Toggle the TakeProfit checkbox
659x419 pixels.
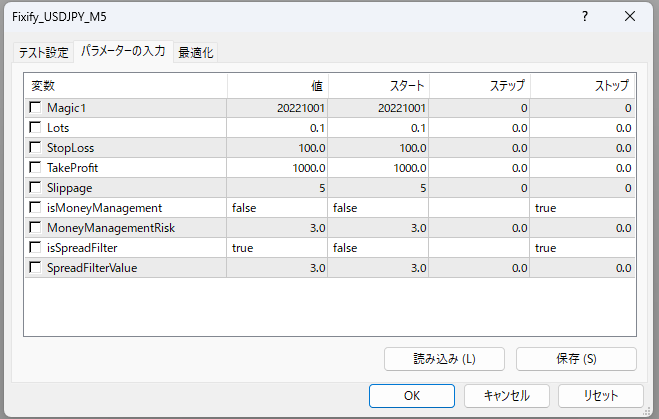pyautogui.click(x=36, y=168)
